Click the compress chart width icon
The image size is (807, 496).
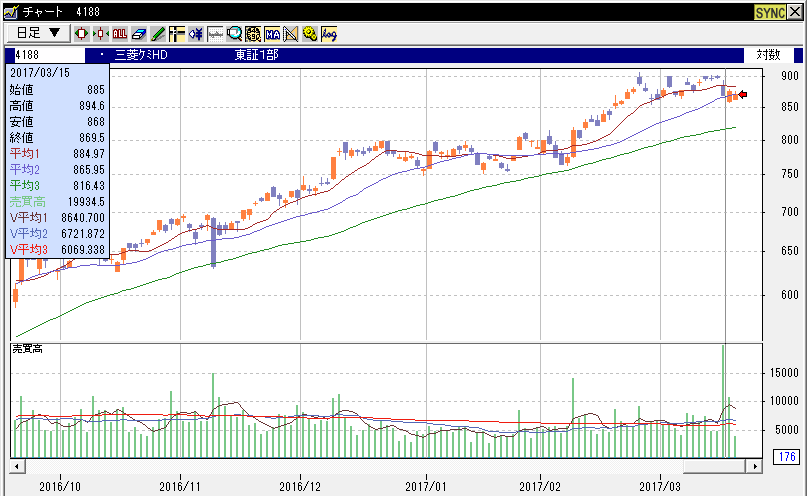(x=101, y=33)
